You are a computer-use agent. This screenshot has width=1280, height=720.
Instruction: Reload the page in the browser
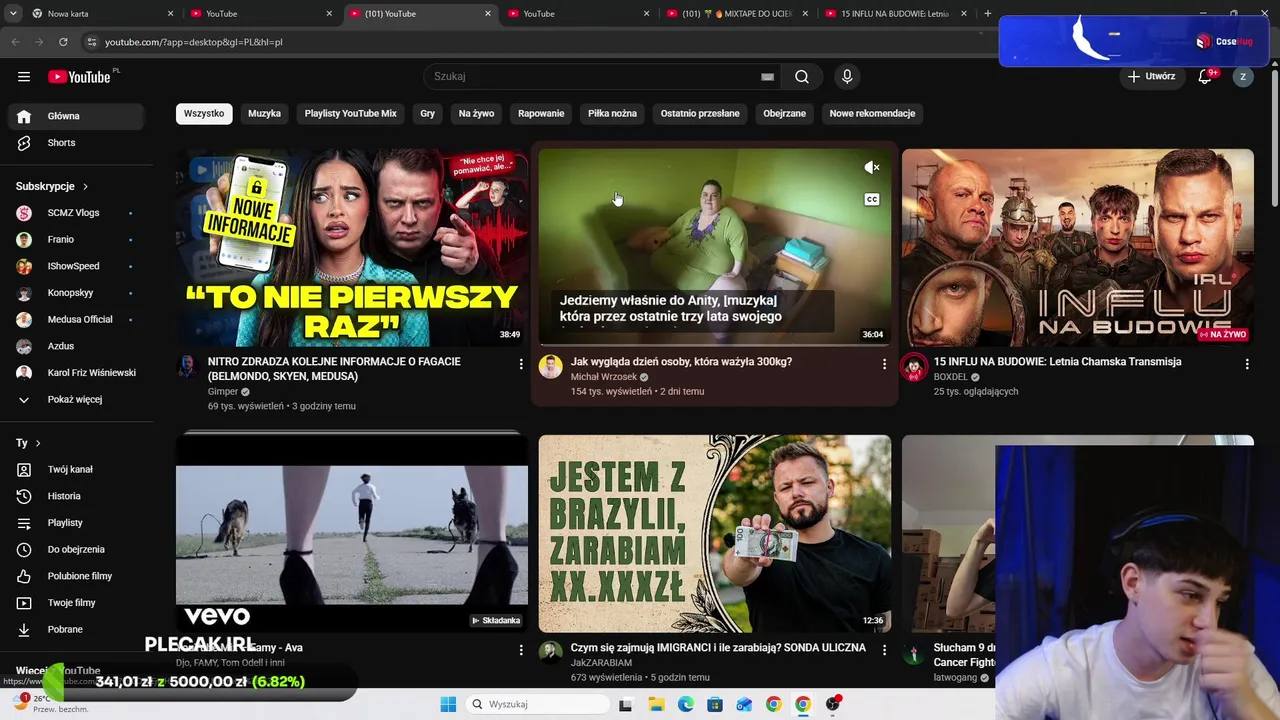click(63, 42)
